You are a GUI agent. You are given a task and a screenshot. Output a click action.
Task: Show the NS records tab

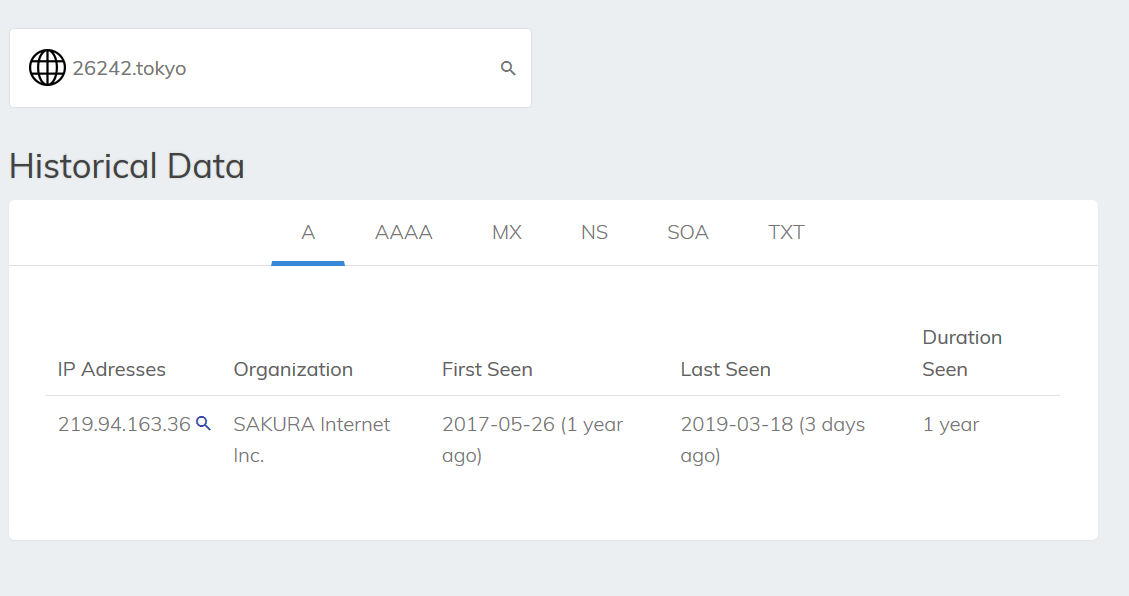(x=594, y=233)
